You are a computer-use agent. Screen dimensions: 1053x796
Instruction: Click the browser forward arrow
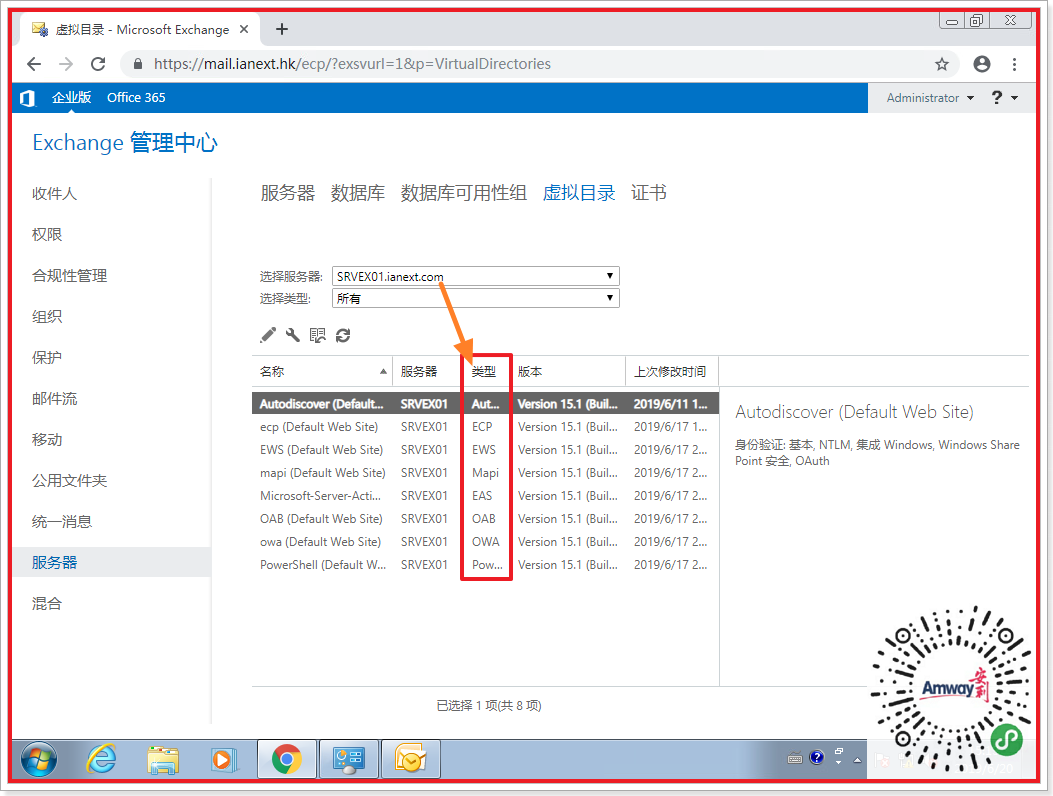66,64
